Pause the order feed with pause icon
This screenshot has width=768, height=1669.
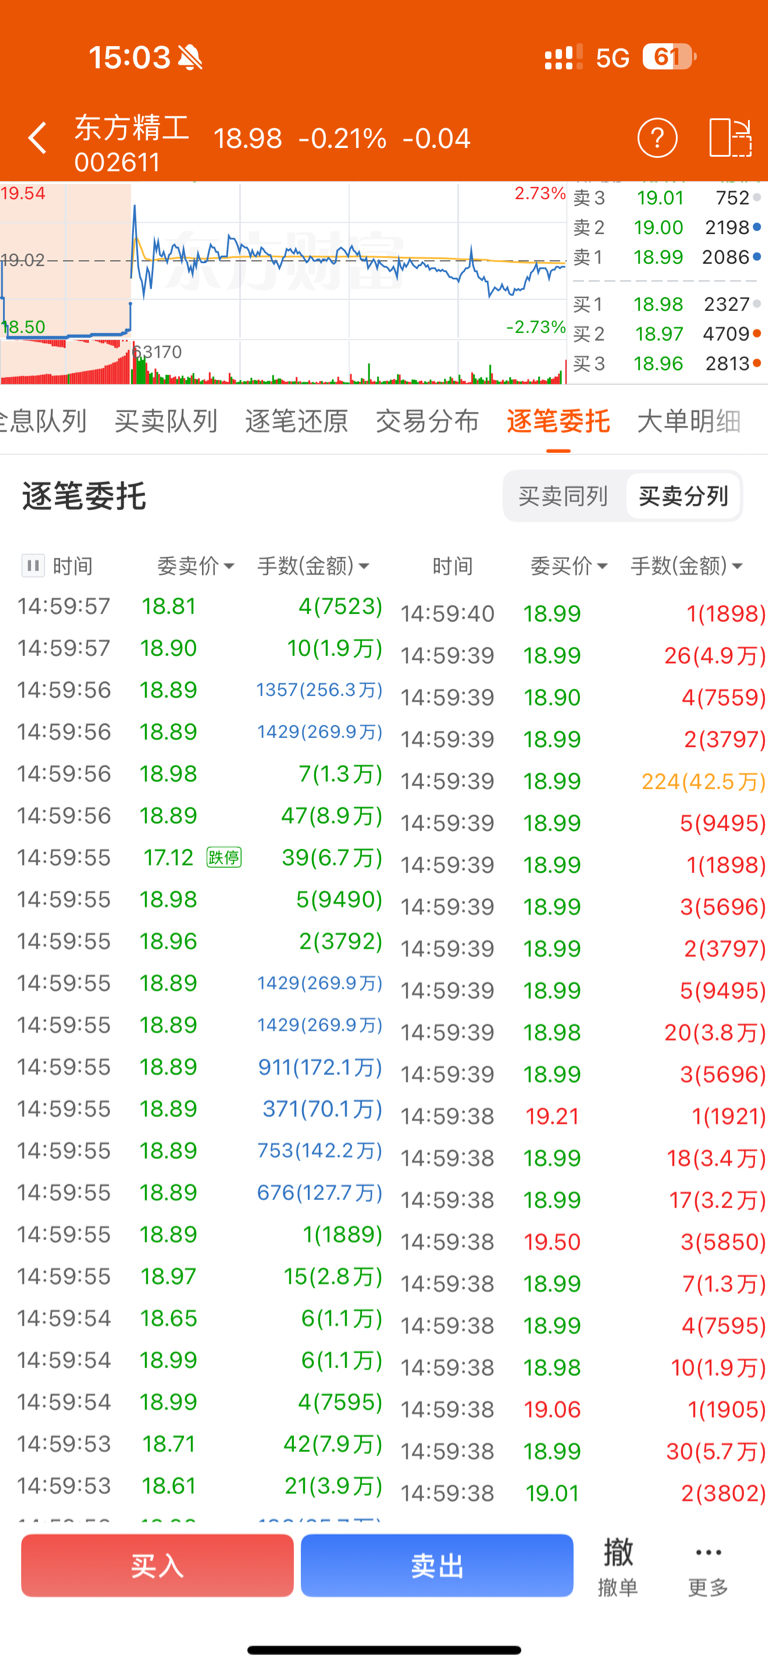33,566
